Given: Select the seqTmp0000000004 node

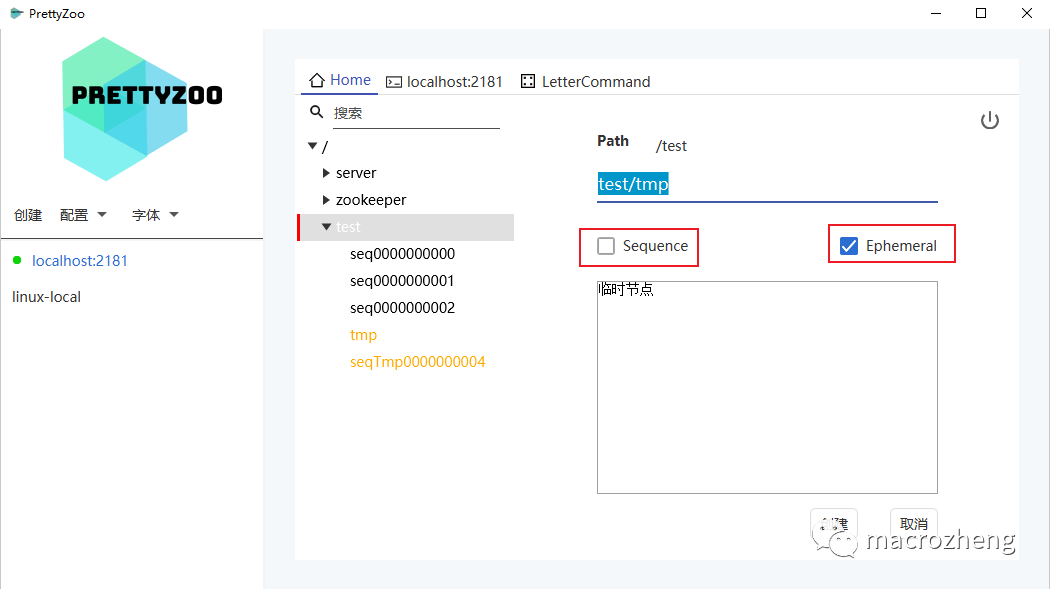Looking at the screenshot, I should pos(417,362).
